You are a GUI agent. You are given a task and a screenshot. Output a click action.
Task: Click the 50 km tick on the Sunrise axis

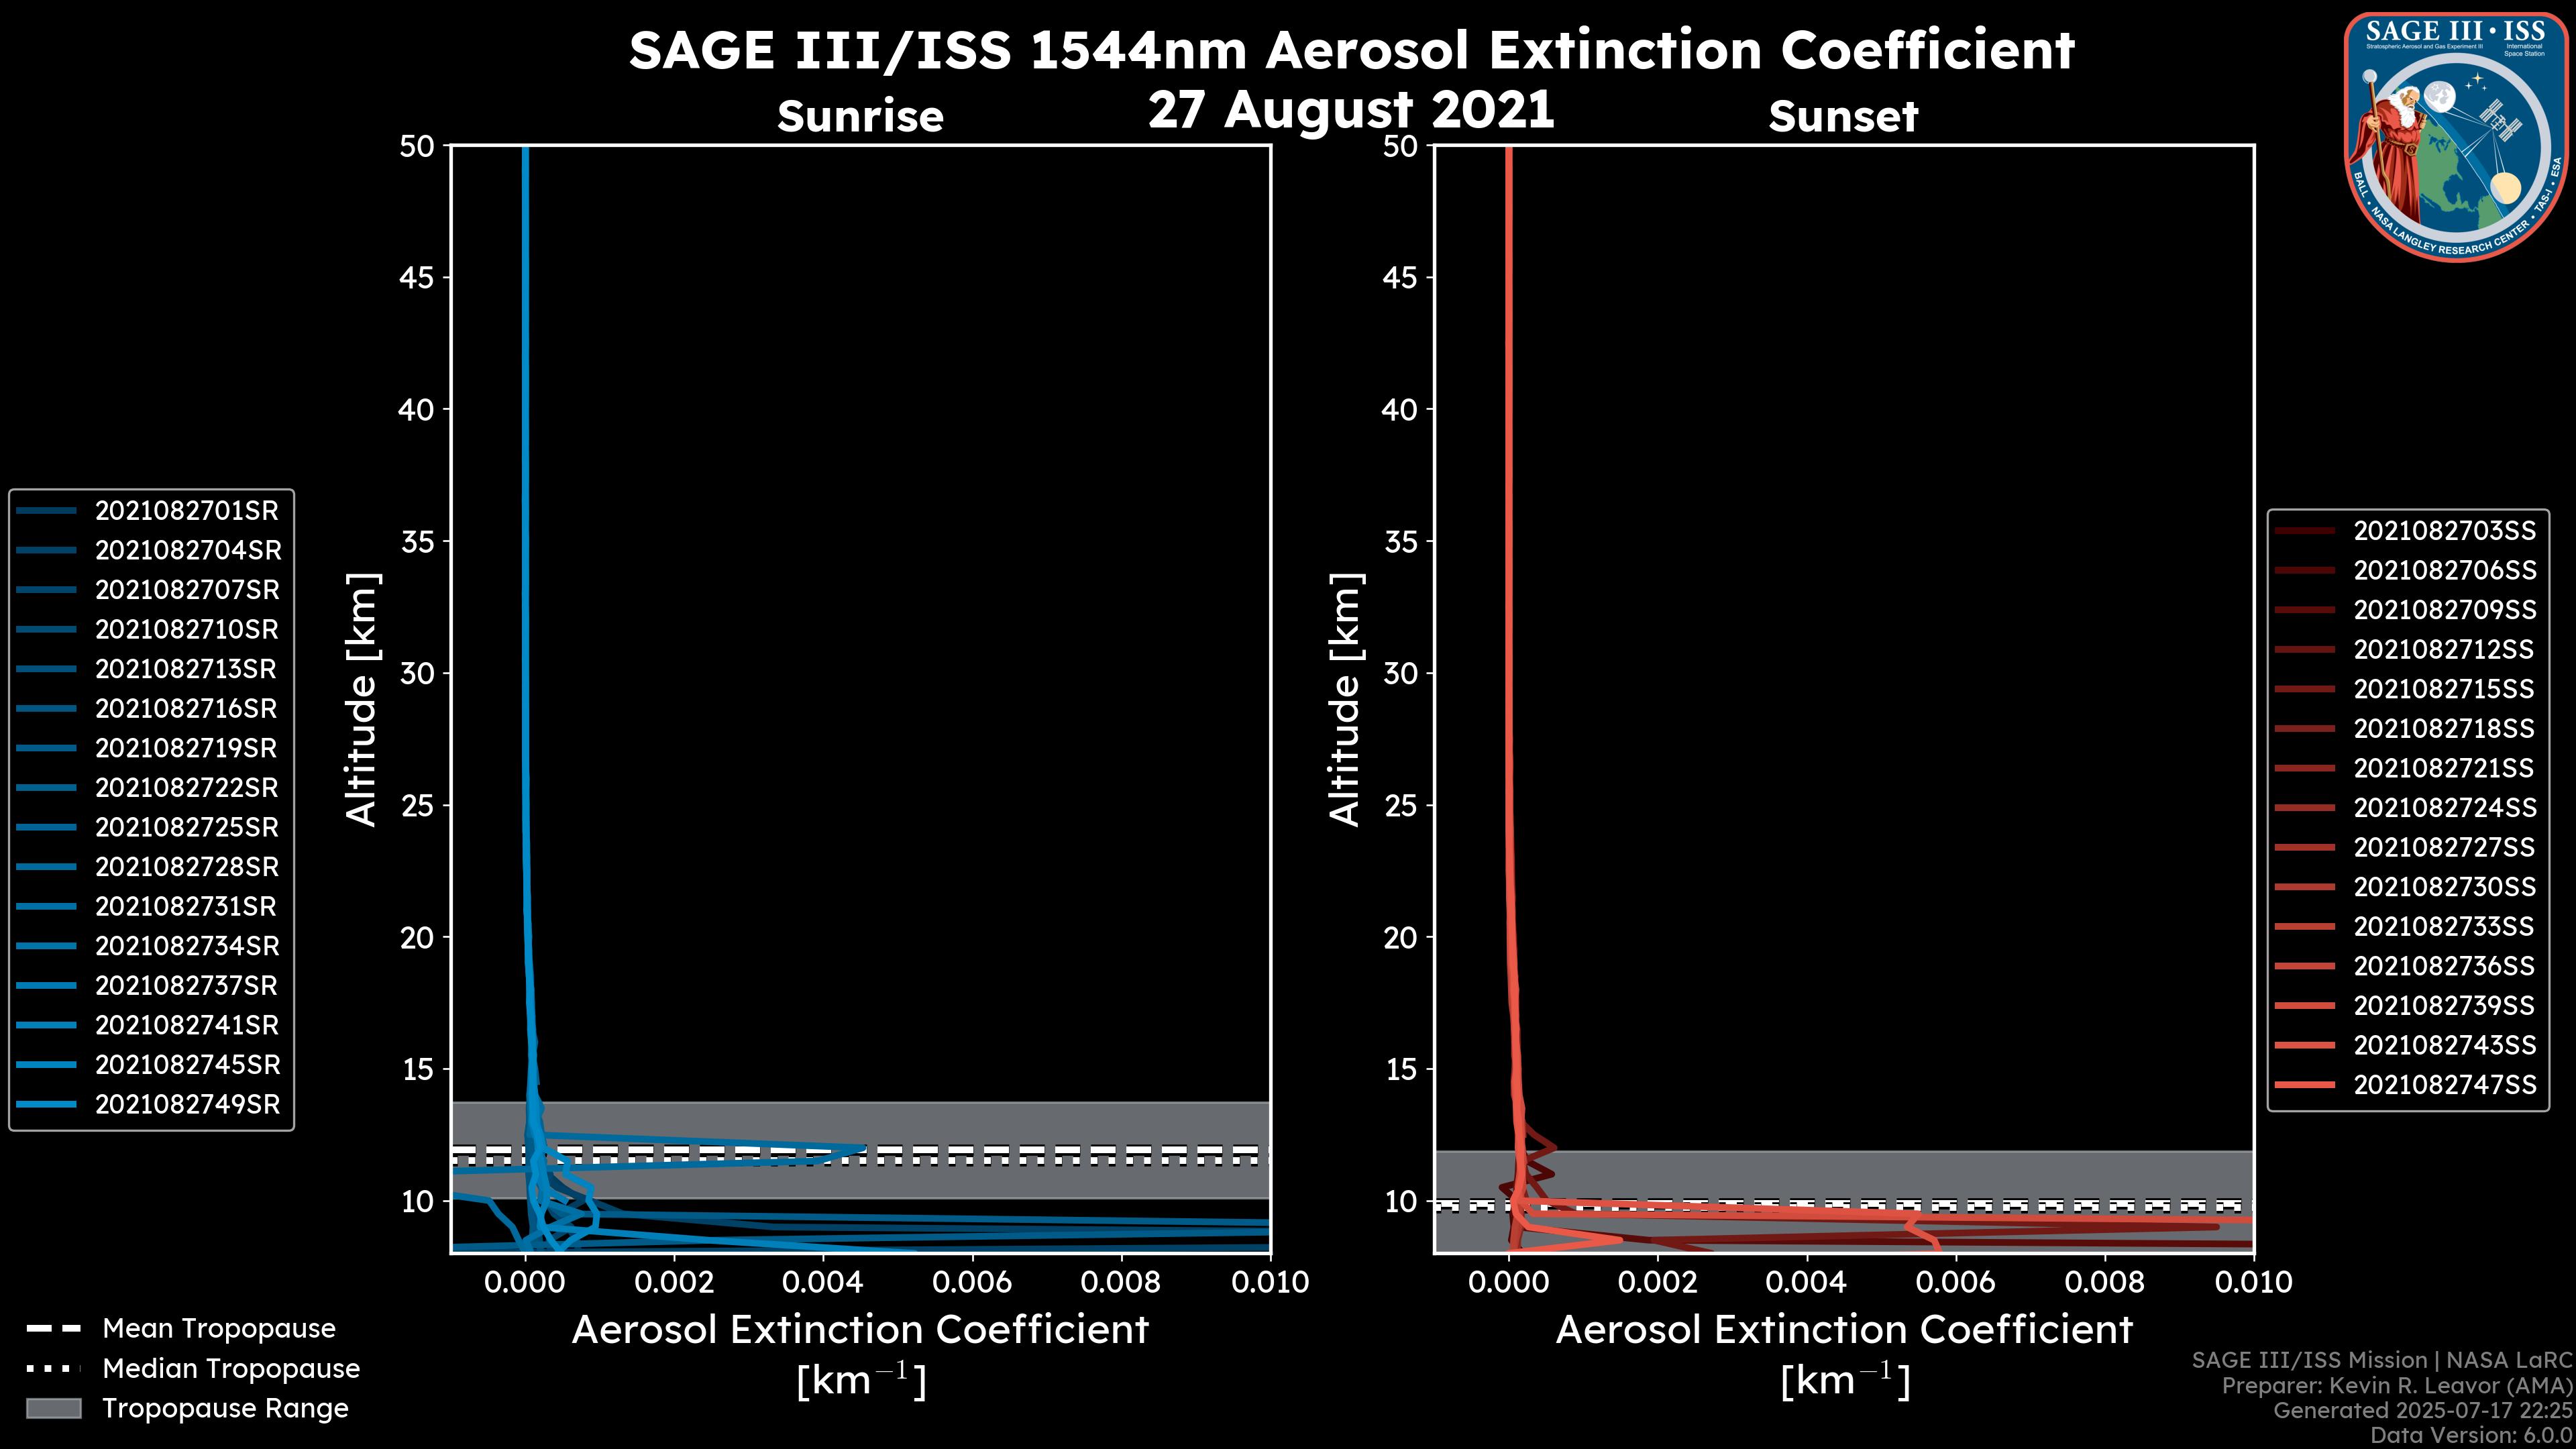click(417, 147)
